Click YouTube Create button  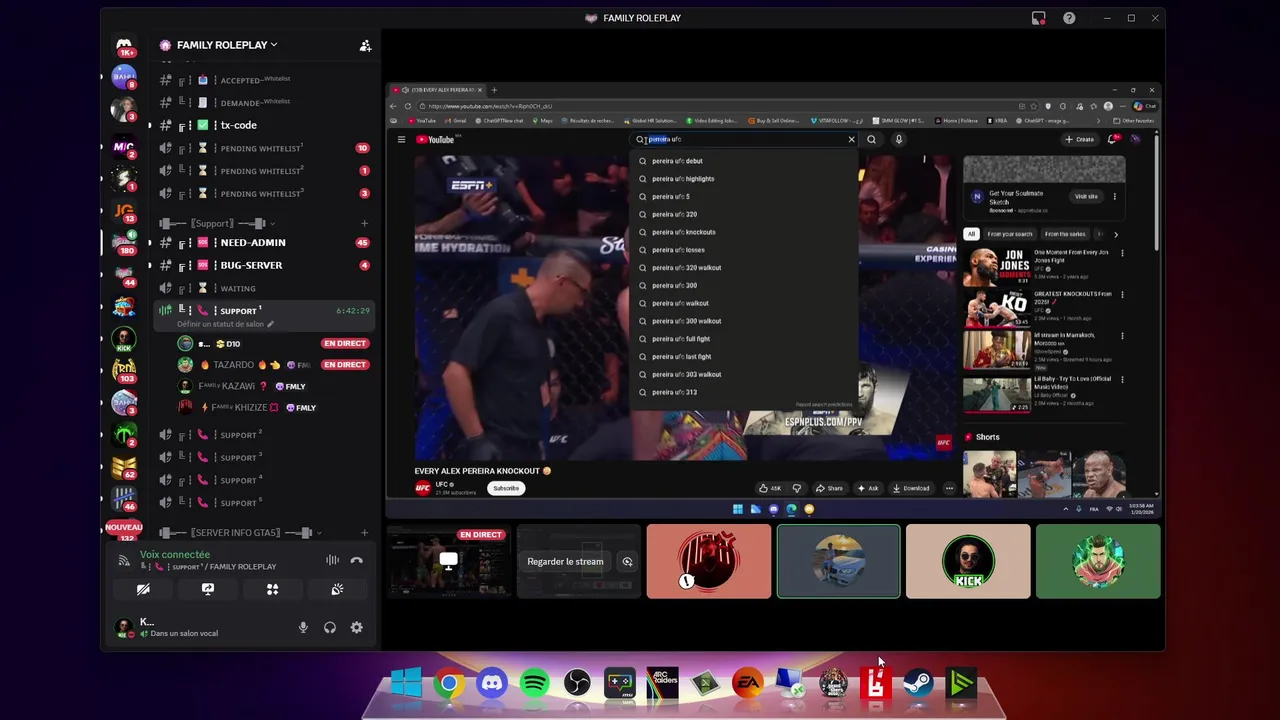pos(1079,139)
